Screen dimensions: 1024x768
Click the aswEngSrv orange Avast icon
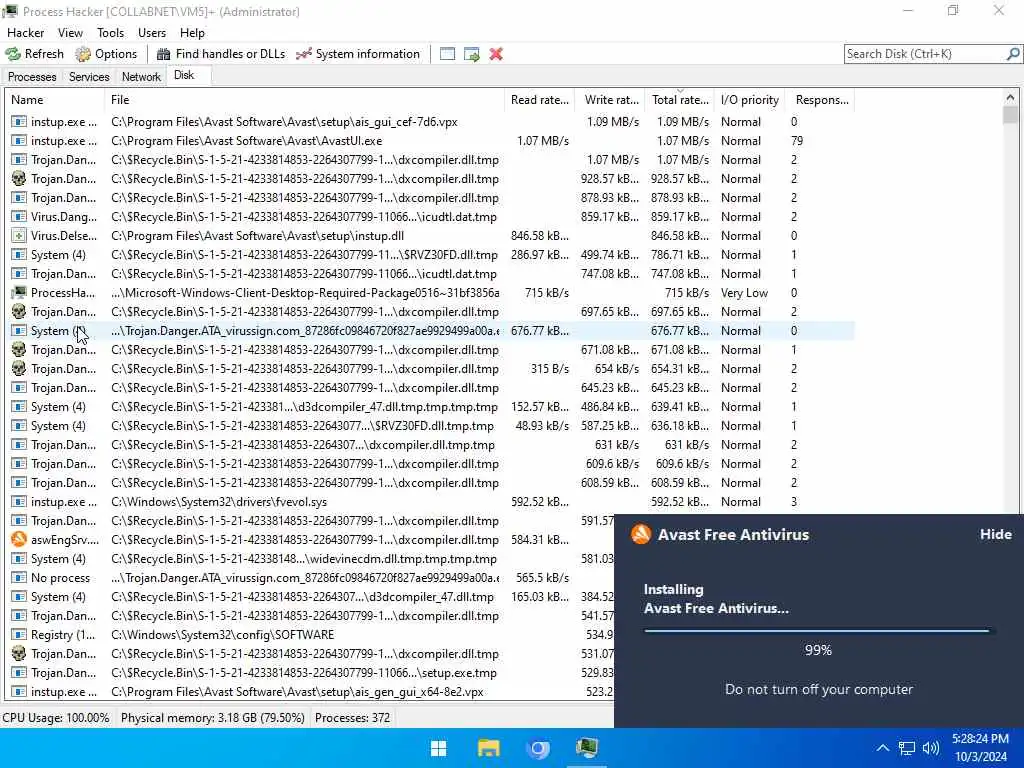pyautogui.click(x=20, y=540)
